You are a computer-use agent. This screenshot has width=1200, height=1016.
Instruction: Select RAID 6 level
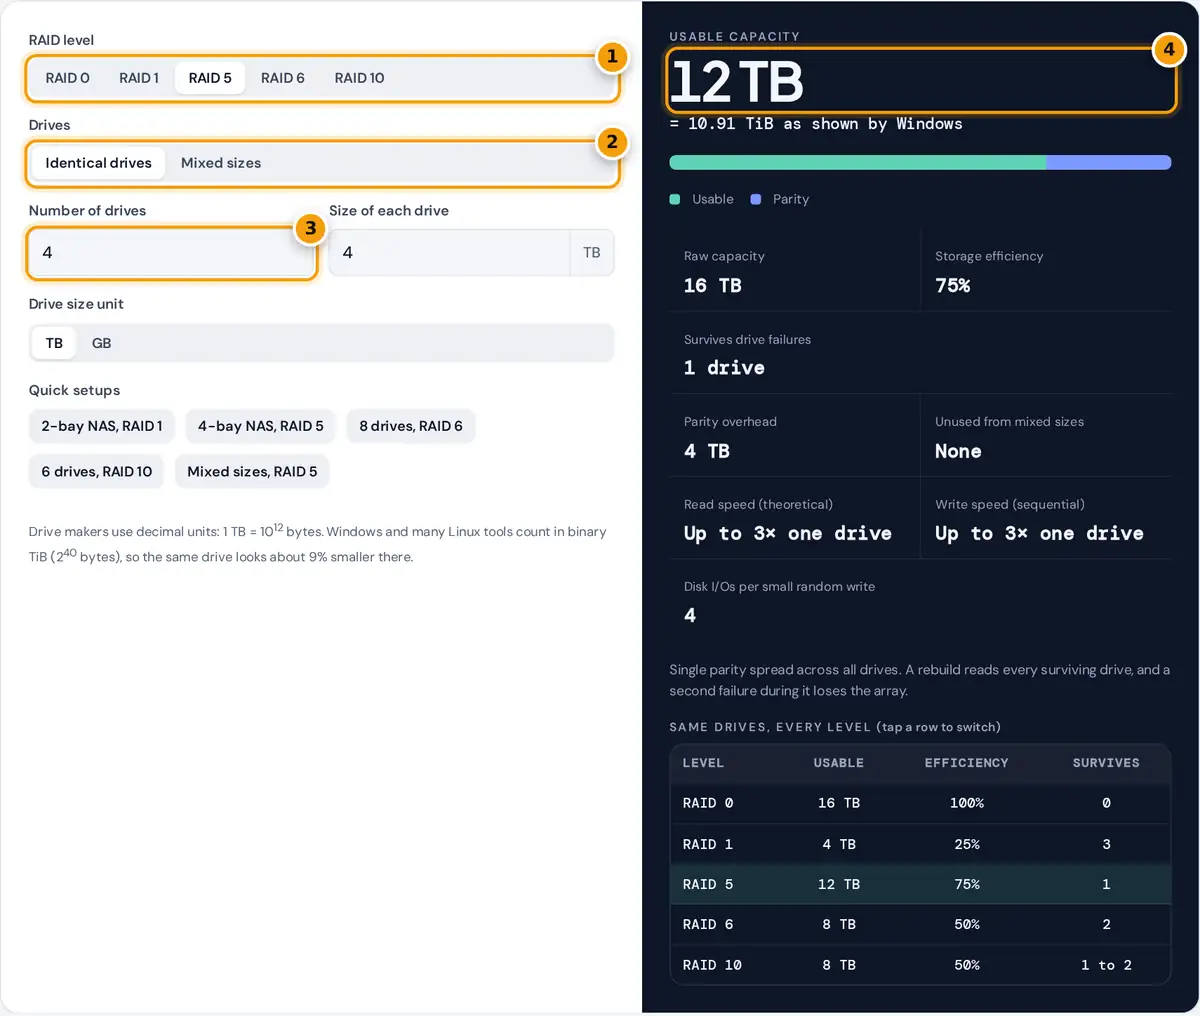[x=283, y=78]
